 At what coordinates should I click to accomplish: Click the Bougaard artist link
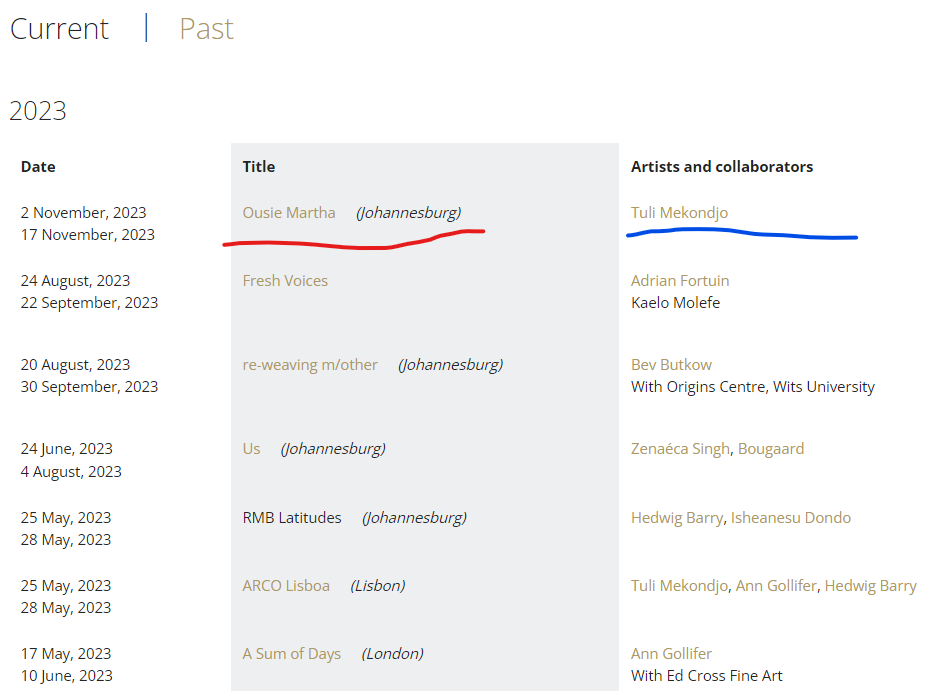pyautogui.click(x=771, y=449)
